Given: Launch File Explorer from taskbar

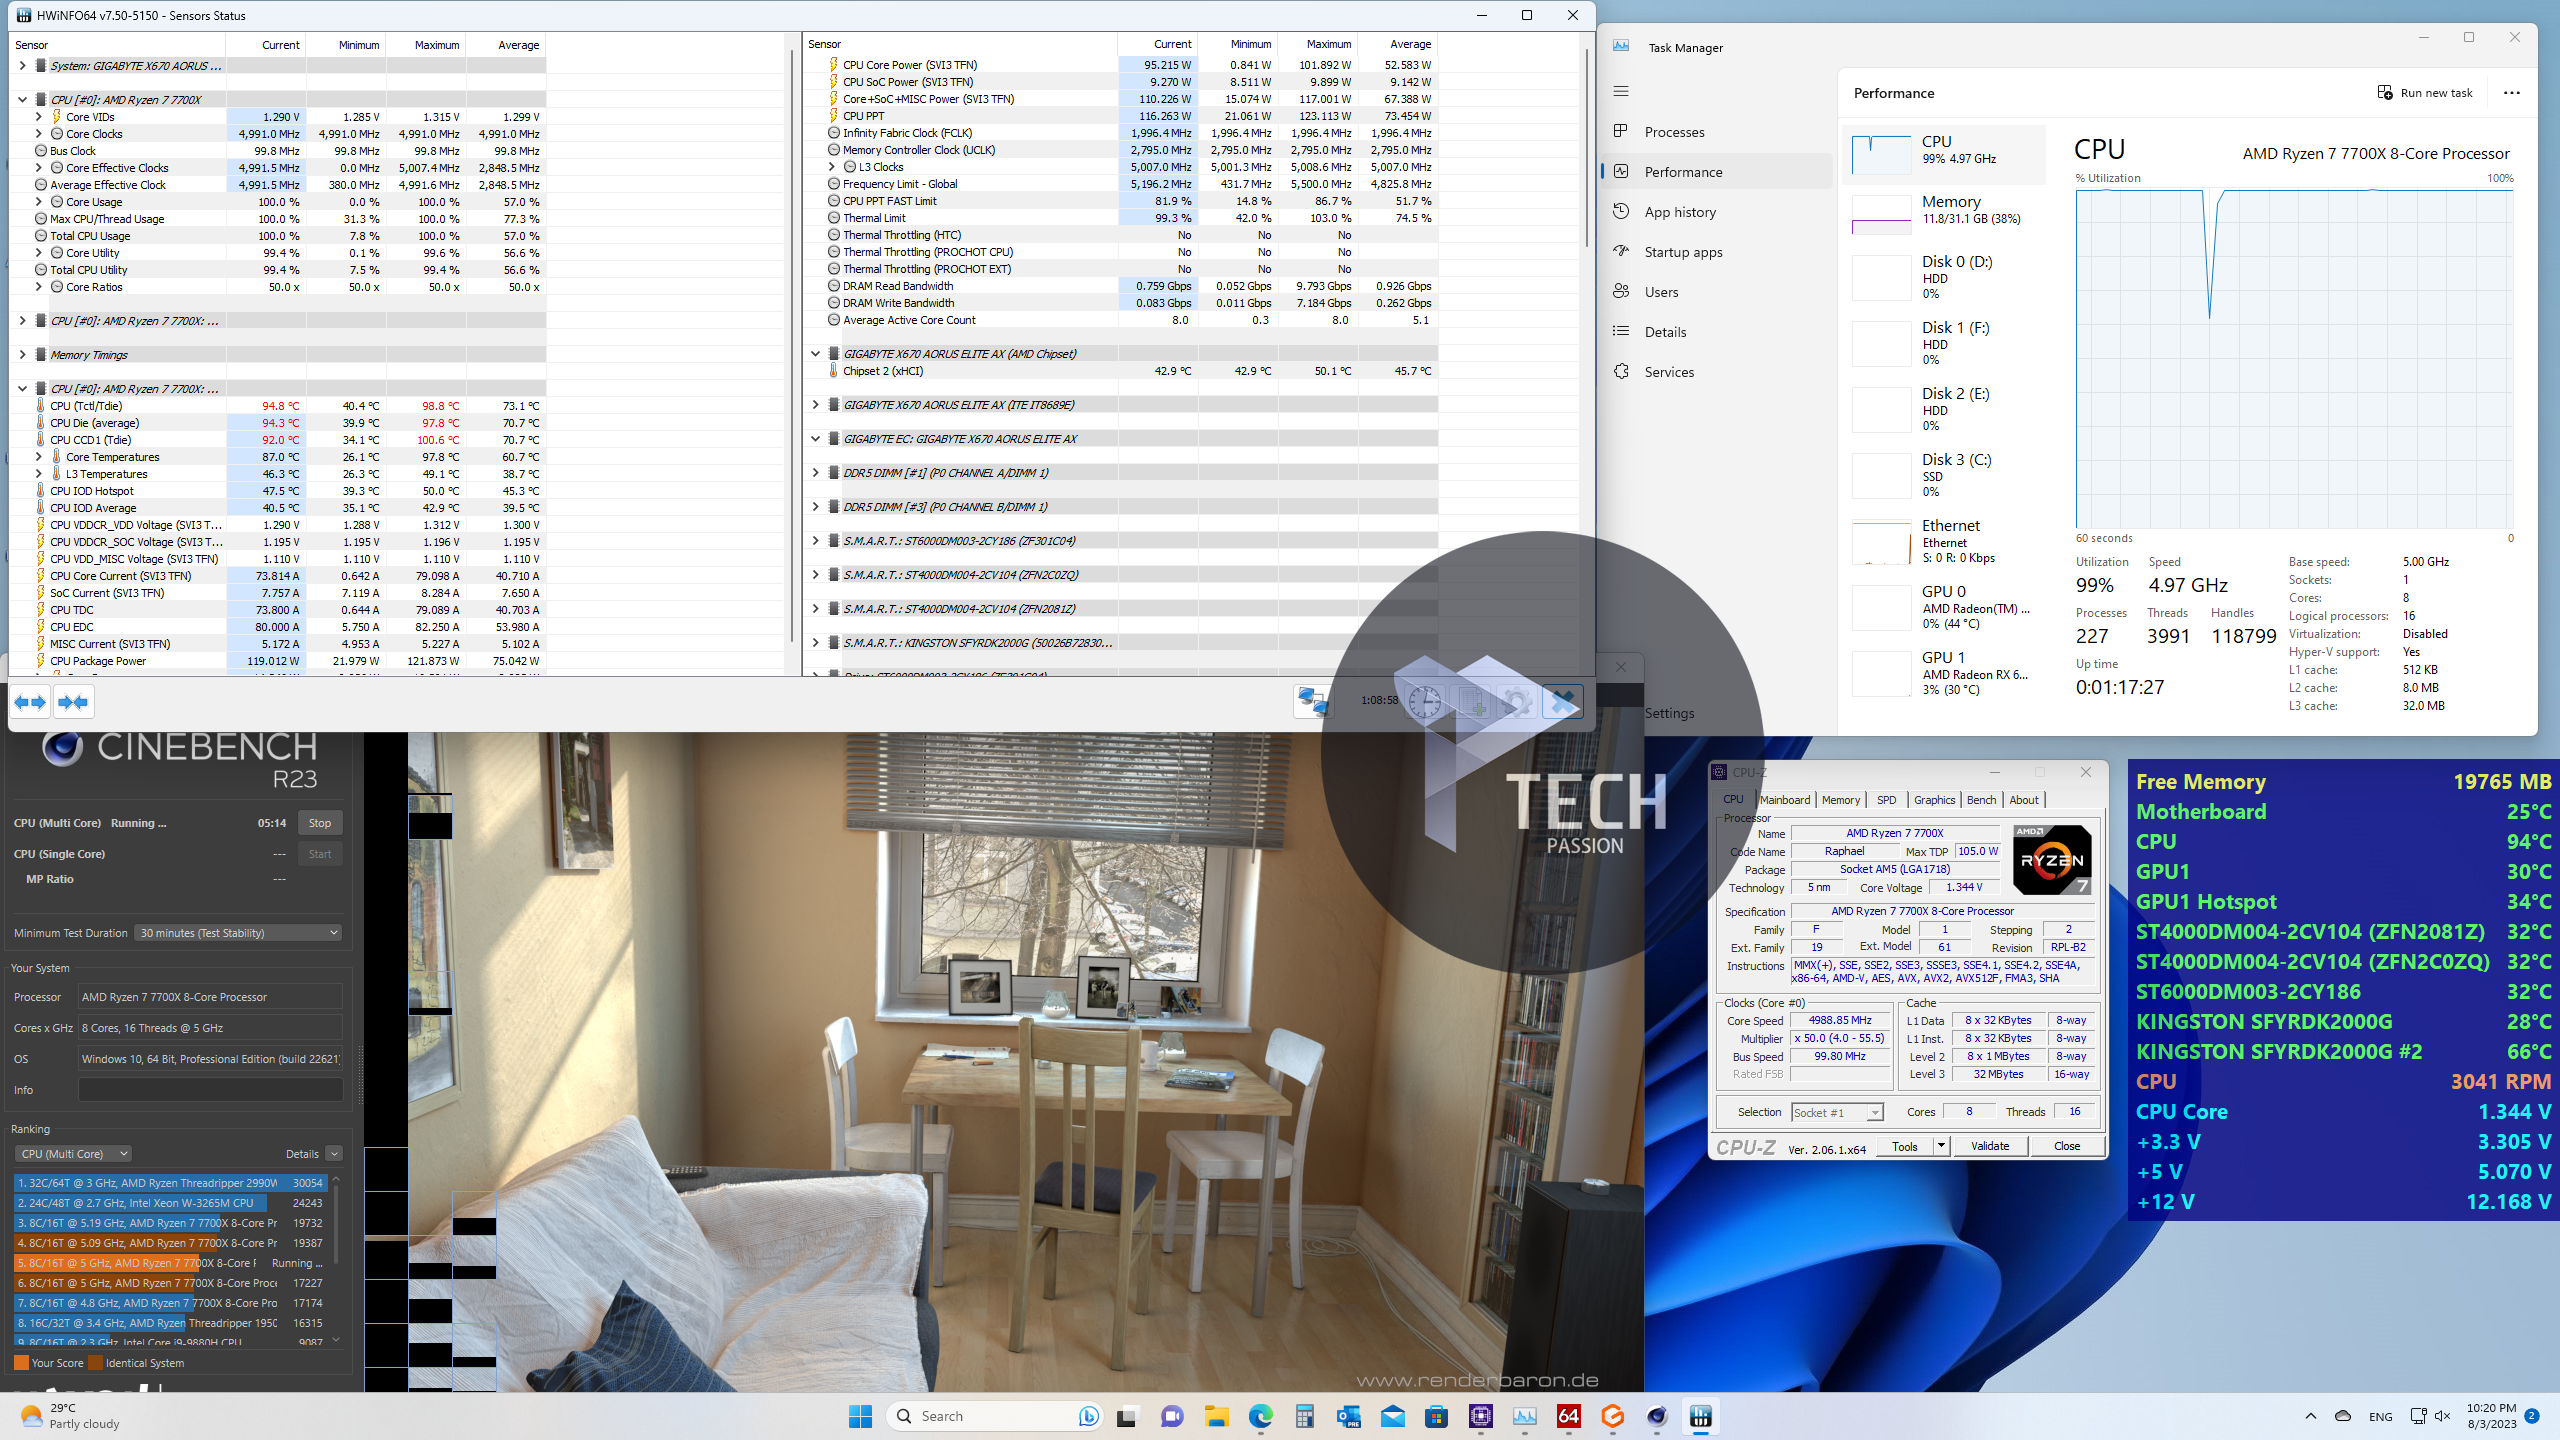Looking at the screenshot, I should (x=1216, y=1416).
